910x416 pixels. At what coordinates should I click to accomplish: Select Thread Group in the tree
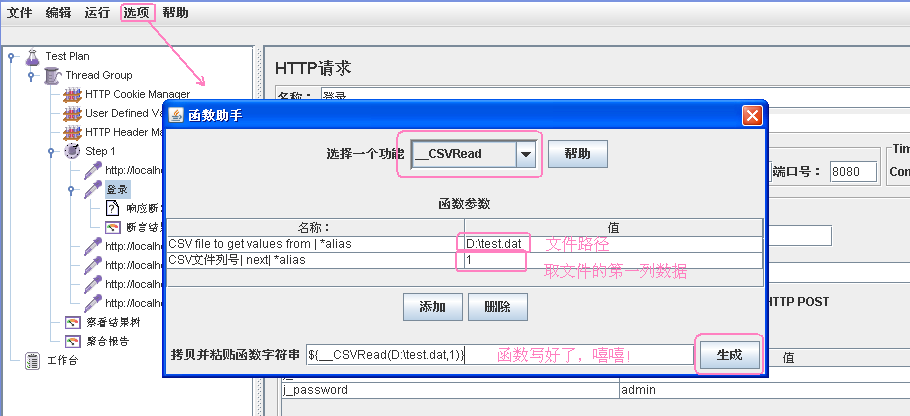99,75
